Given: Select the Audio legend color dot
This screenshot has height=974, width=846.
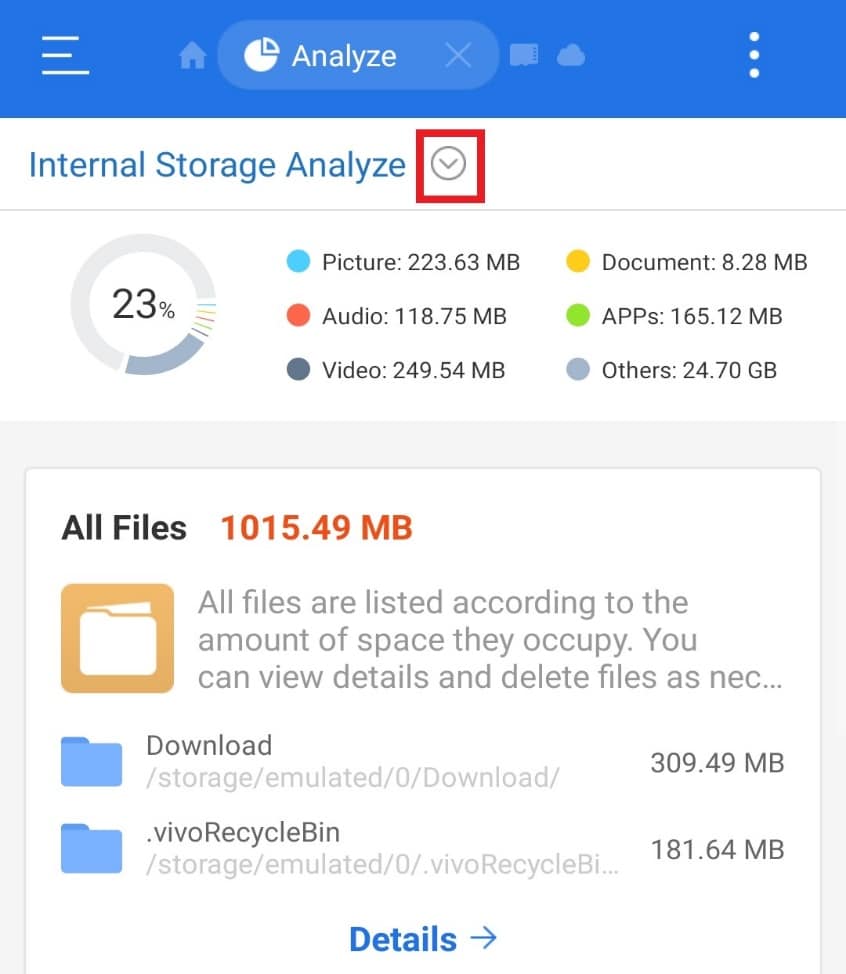Looking at the screenshot, I should 299,316.
